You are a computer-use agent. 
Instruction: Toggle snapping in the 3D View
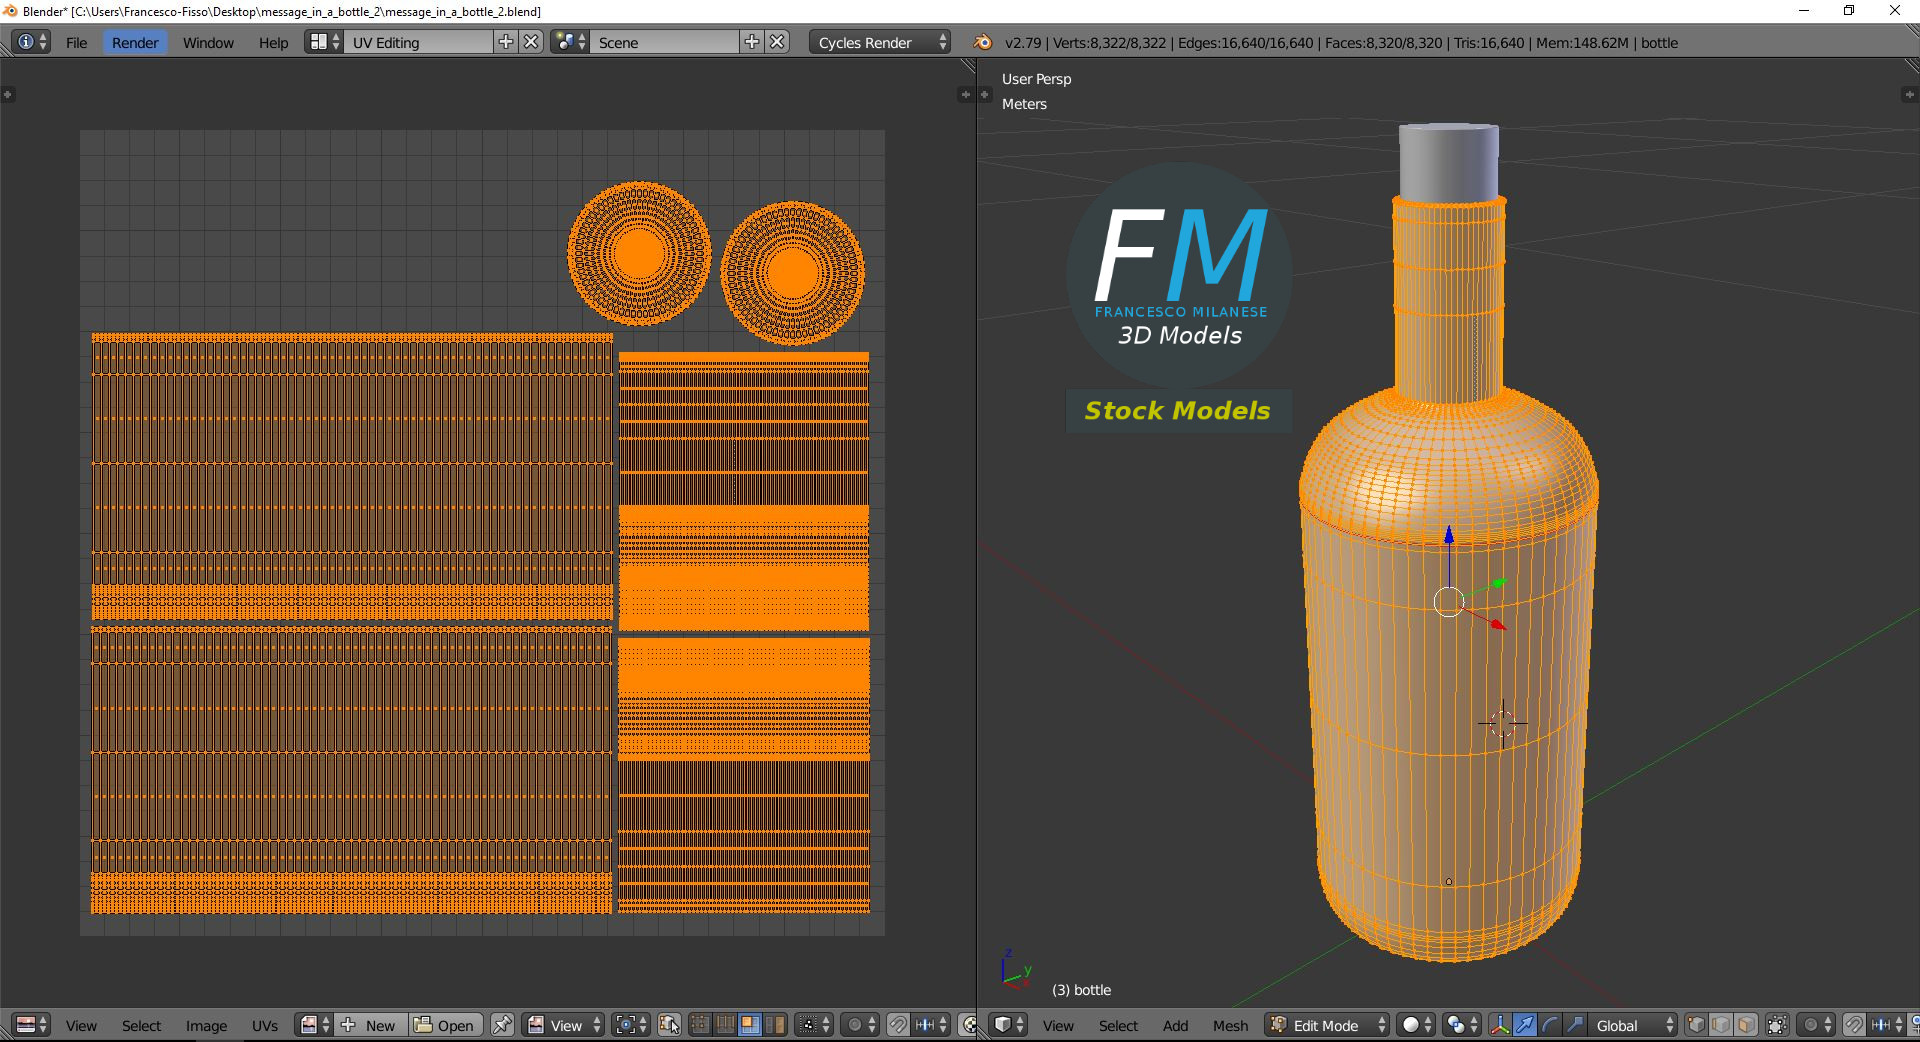pos(1854,1025)
